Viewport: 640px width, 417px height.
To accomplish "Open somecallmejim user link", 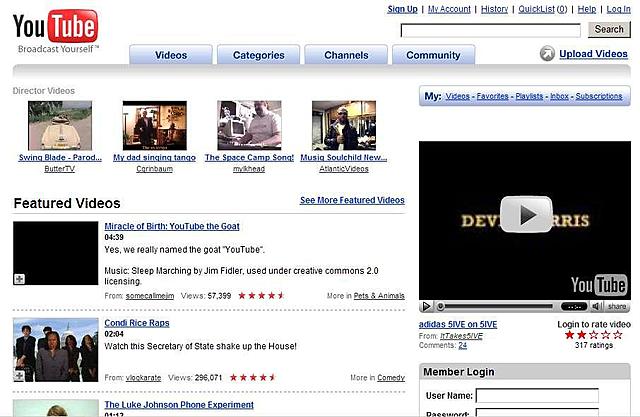I will pos(150,296).
